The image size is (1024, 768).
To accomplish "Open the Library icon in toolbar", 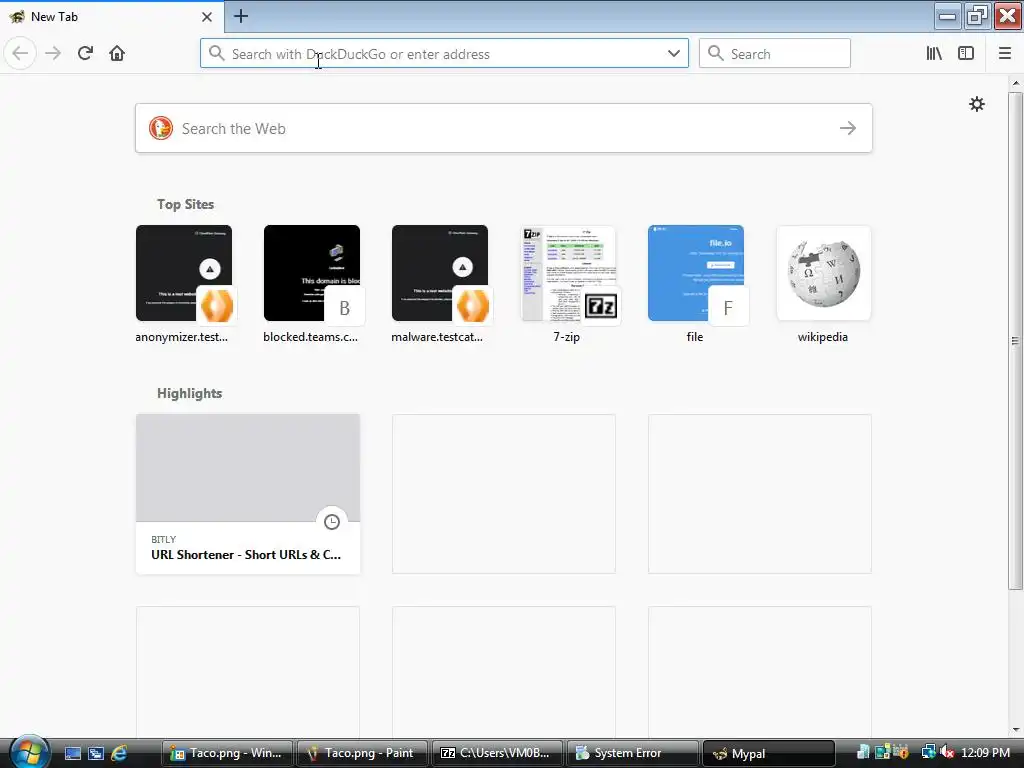I will pos(934,54).
